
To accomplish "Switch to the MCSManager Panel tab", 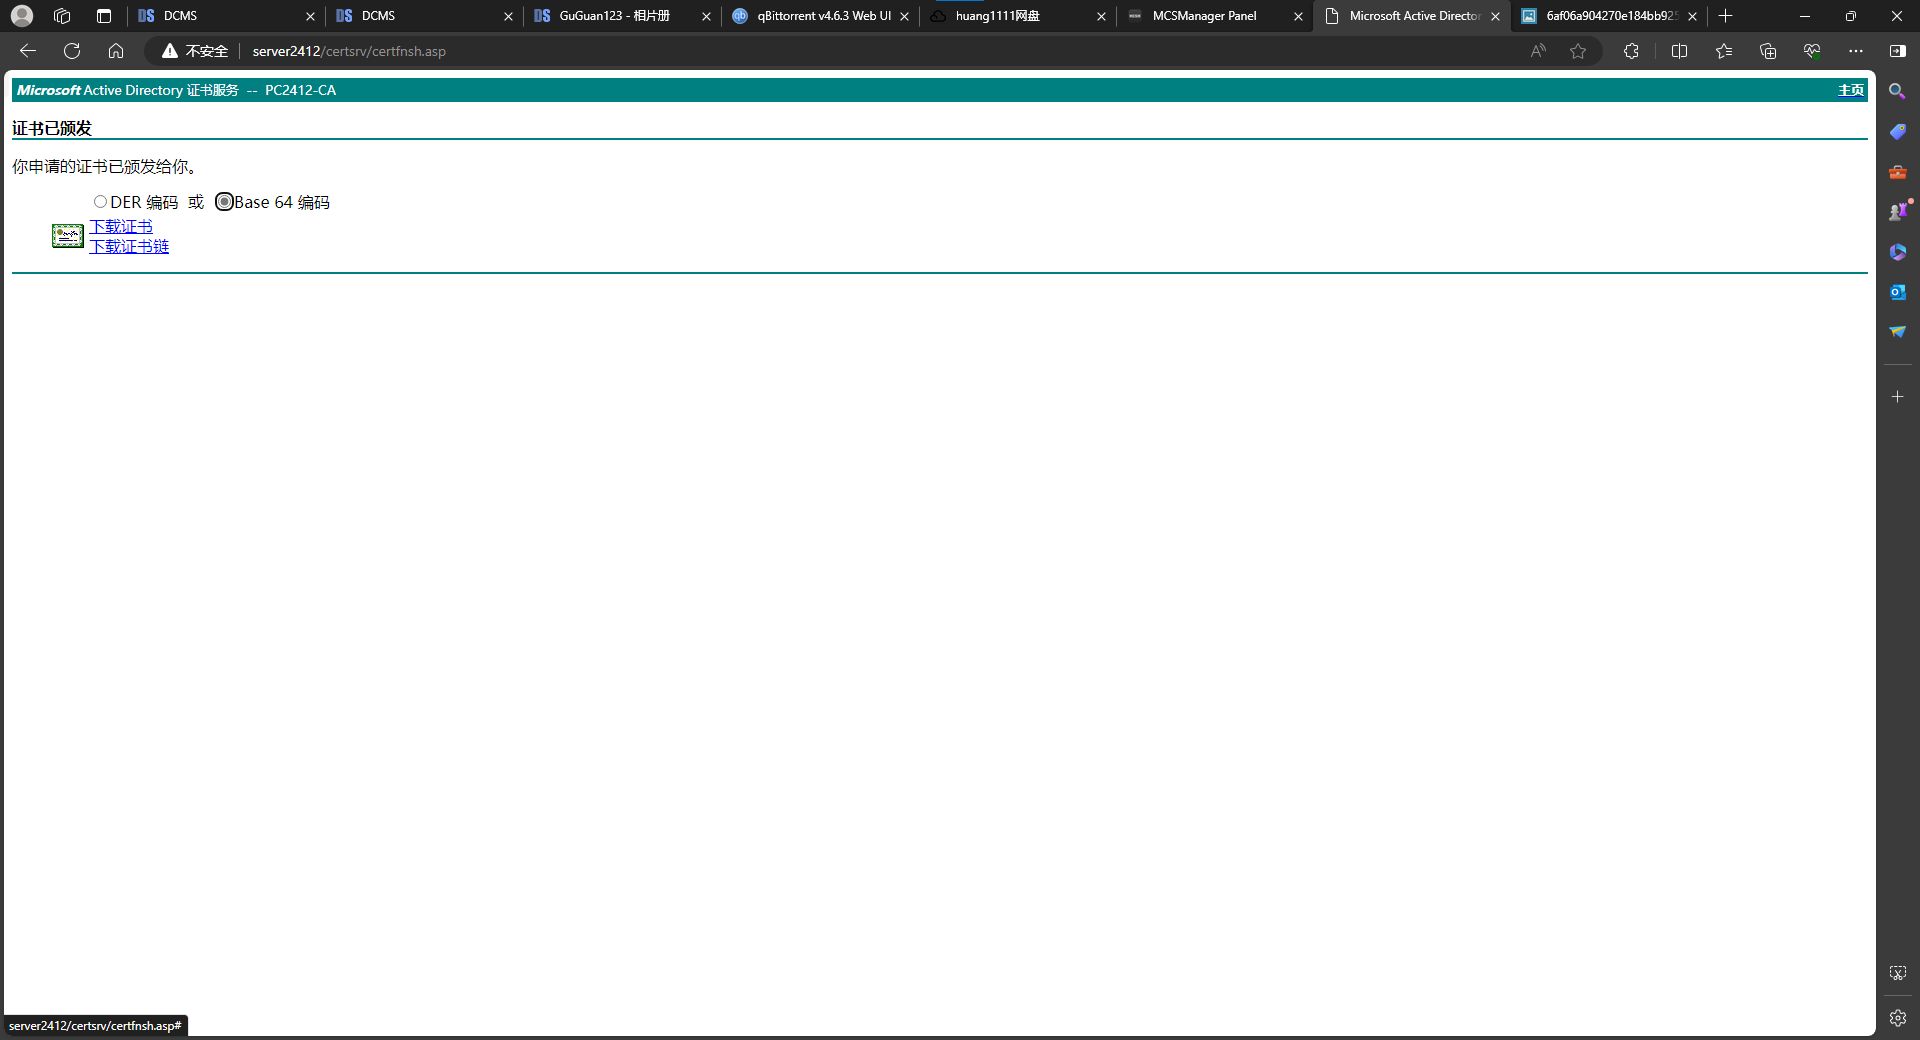I will 1215,16.
